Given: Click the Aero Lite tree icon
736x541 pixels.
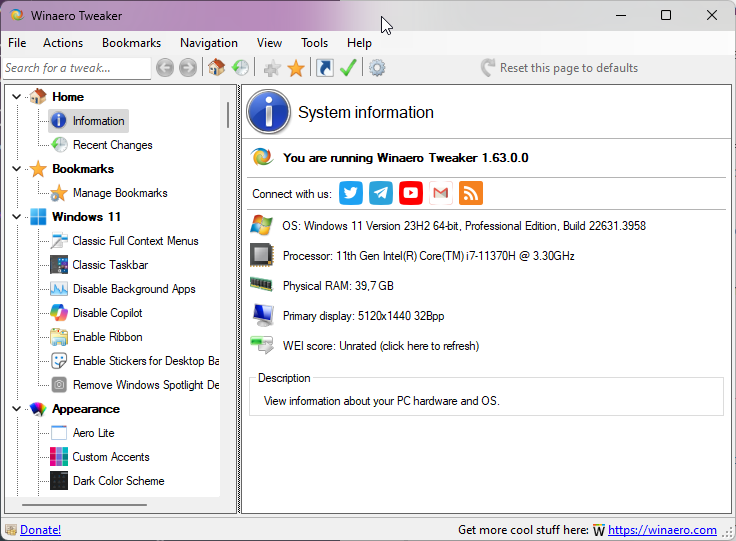Looking at the screenshot, I should pyautogui.click(x=59, y=433).
